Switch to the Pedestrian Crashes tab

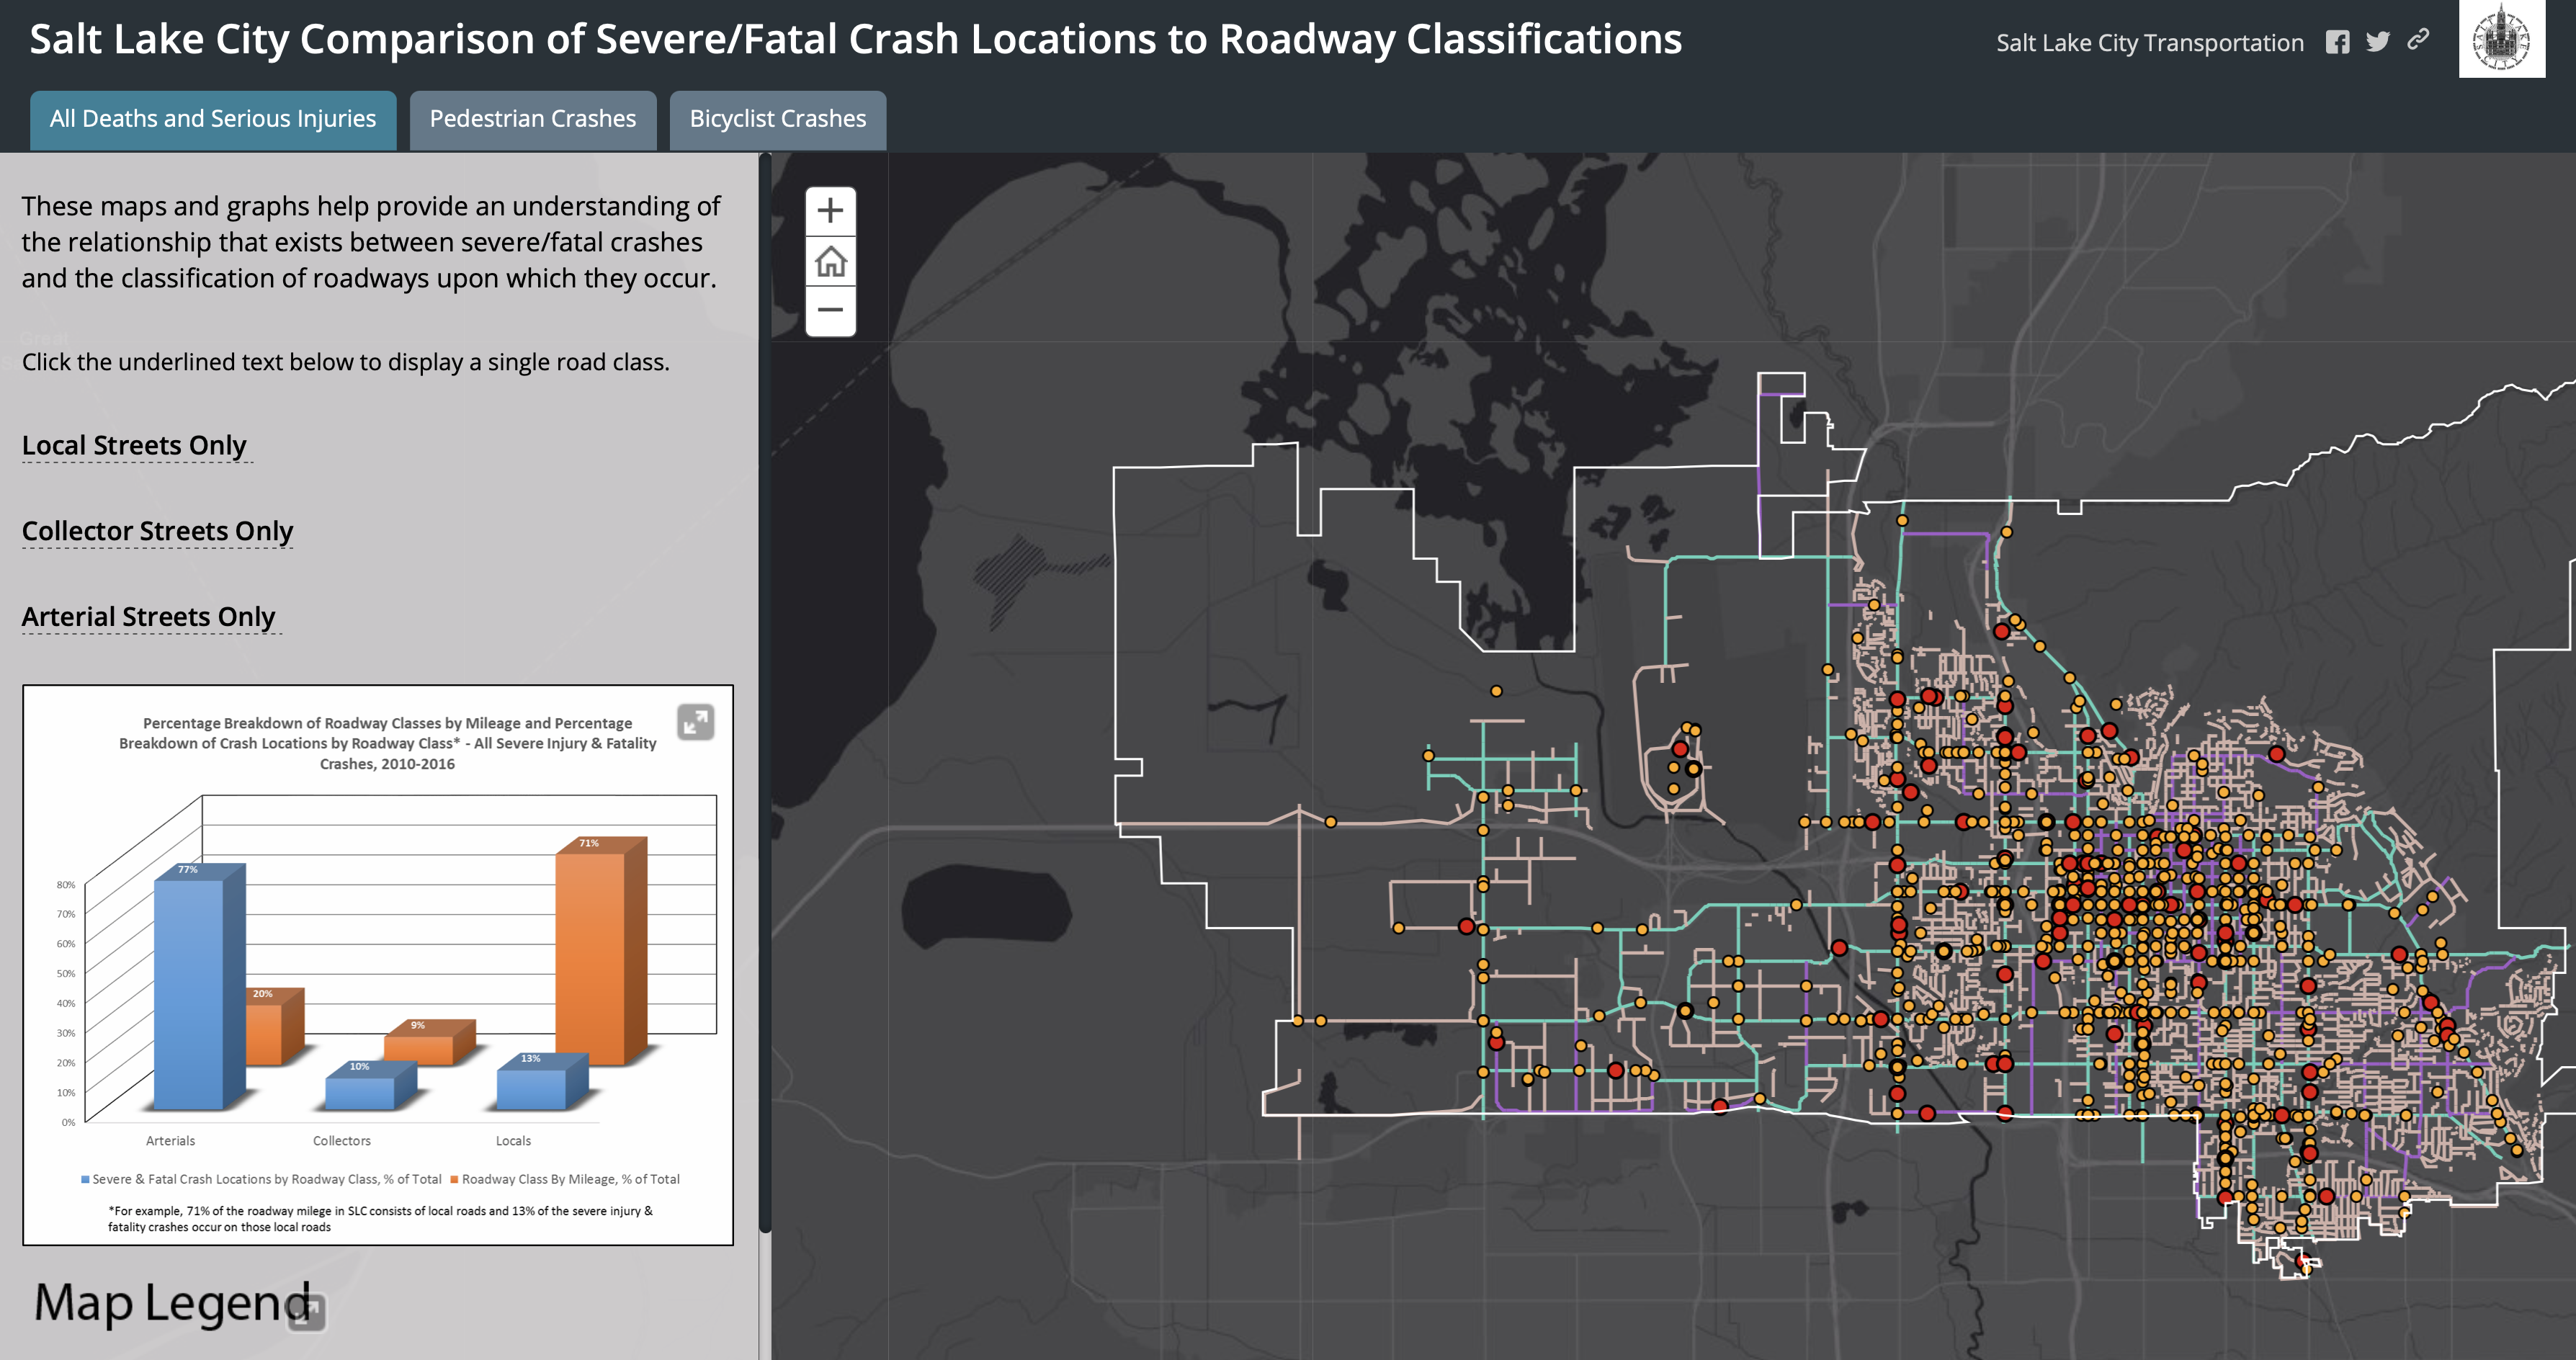pos(532,119)
